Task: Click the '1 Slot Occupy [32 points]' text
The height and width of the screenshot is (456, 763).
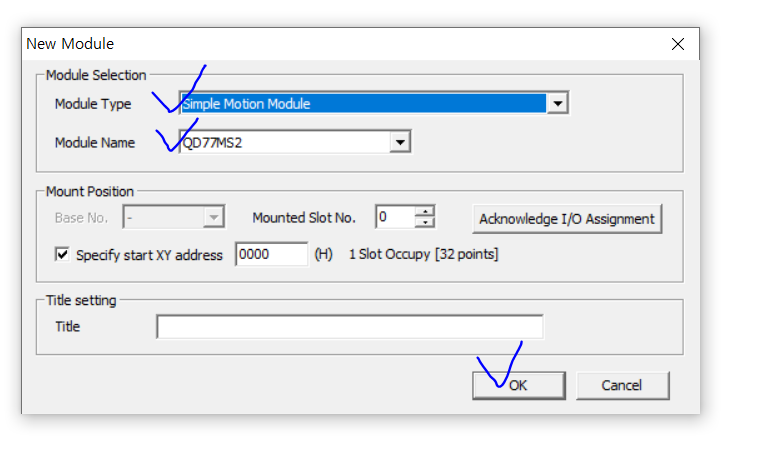Action: pos(423,254)
